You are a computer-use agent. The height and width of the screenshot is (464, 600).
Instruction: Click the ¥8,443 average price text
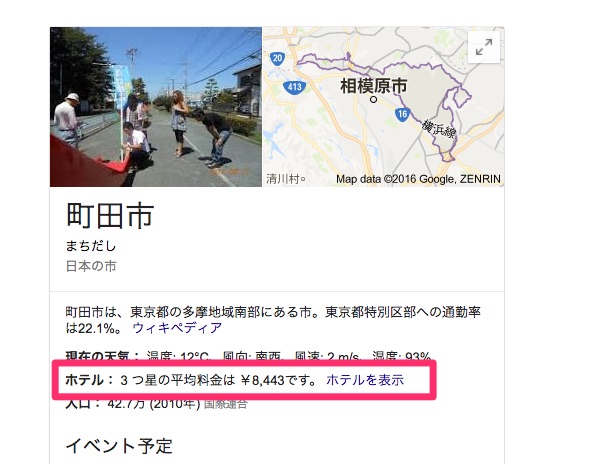[262, 380]
